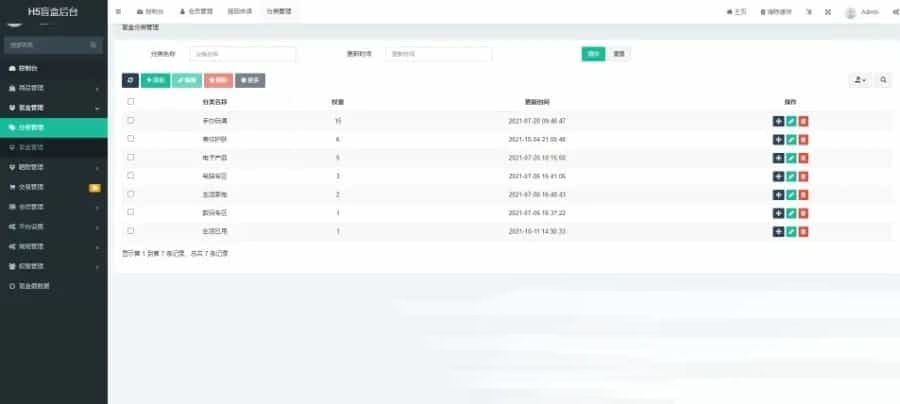
Task: Click the red delete icon in first row
Action: point(803,121)
